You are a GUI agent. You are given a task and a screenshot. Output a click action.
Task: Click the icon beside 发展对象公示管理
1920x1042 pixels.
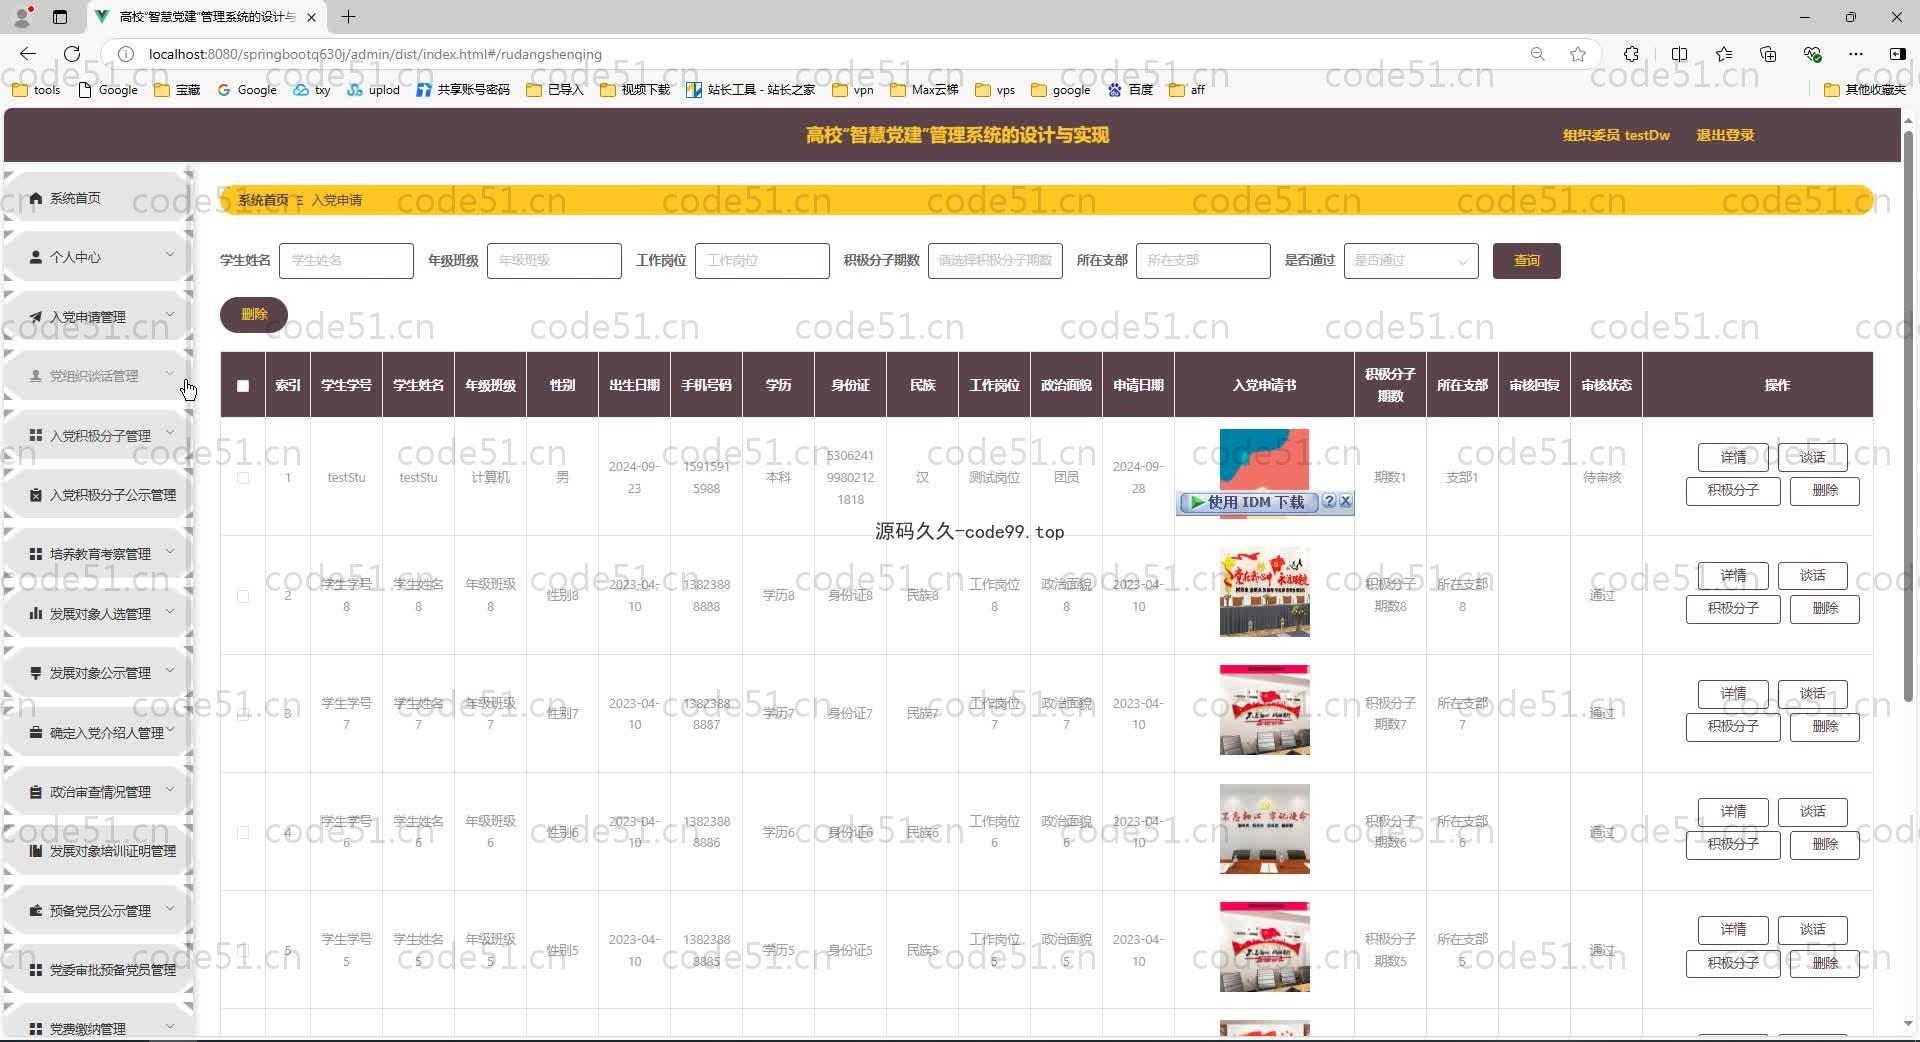(36, 673)
